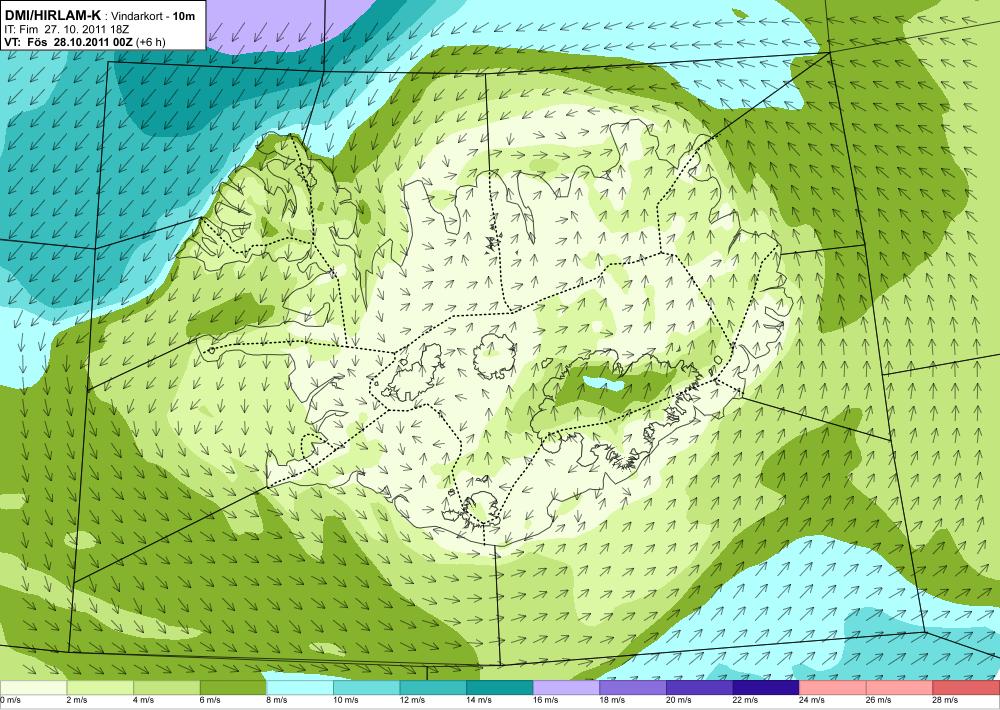Screen dimensions: 1000x710
Task: Select the light green 2–4 m/s legend swatch
Action: (100, 688)
